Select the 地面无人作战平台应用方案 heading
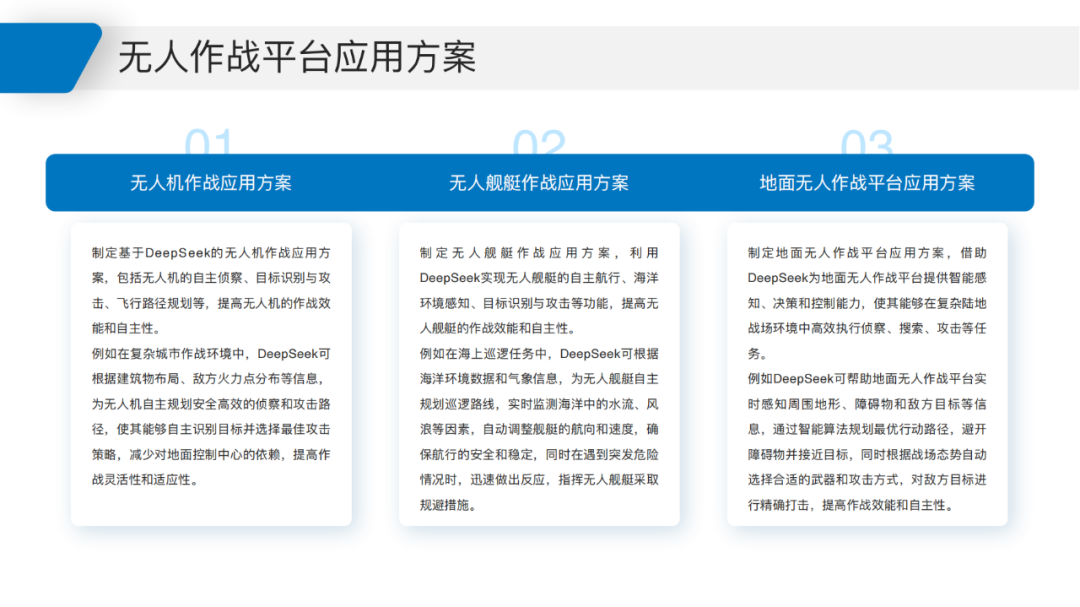The width and height of the screenshot is (1080, 607). coord(866,183)
